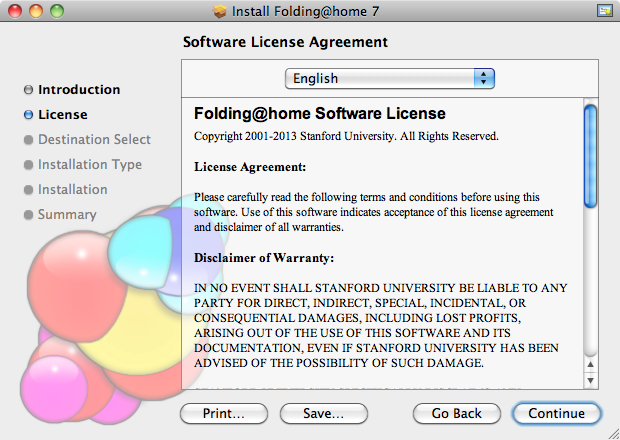Select the Destination Select step

(x=94, y=140)
